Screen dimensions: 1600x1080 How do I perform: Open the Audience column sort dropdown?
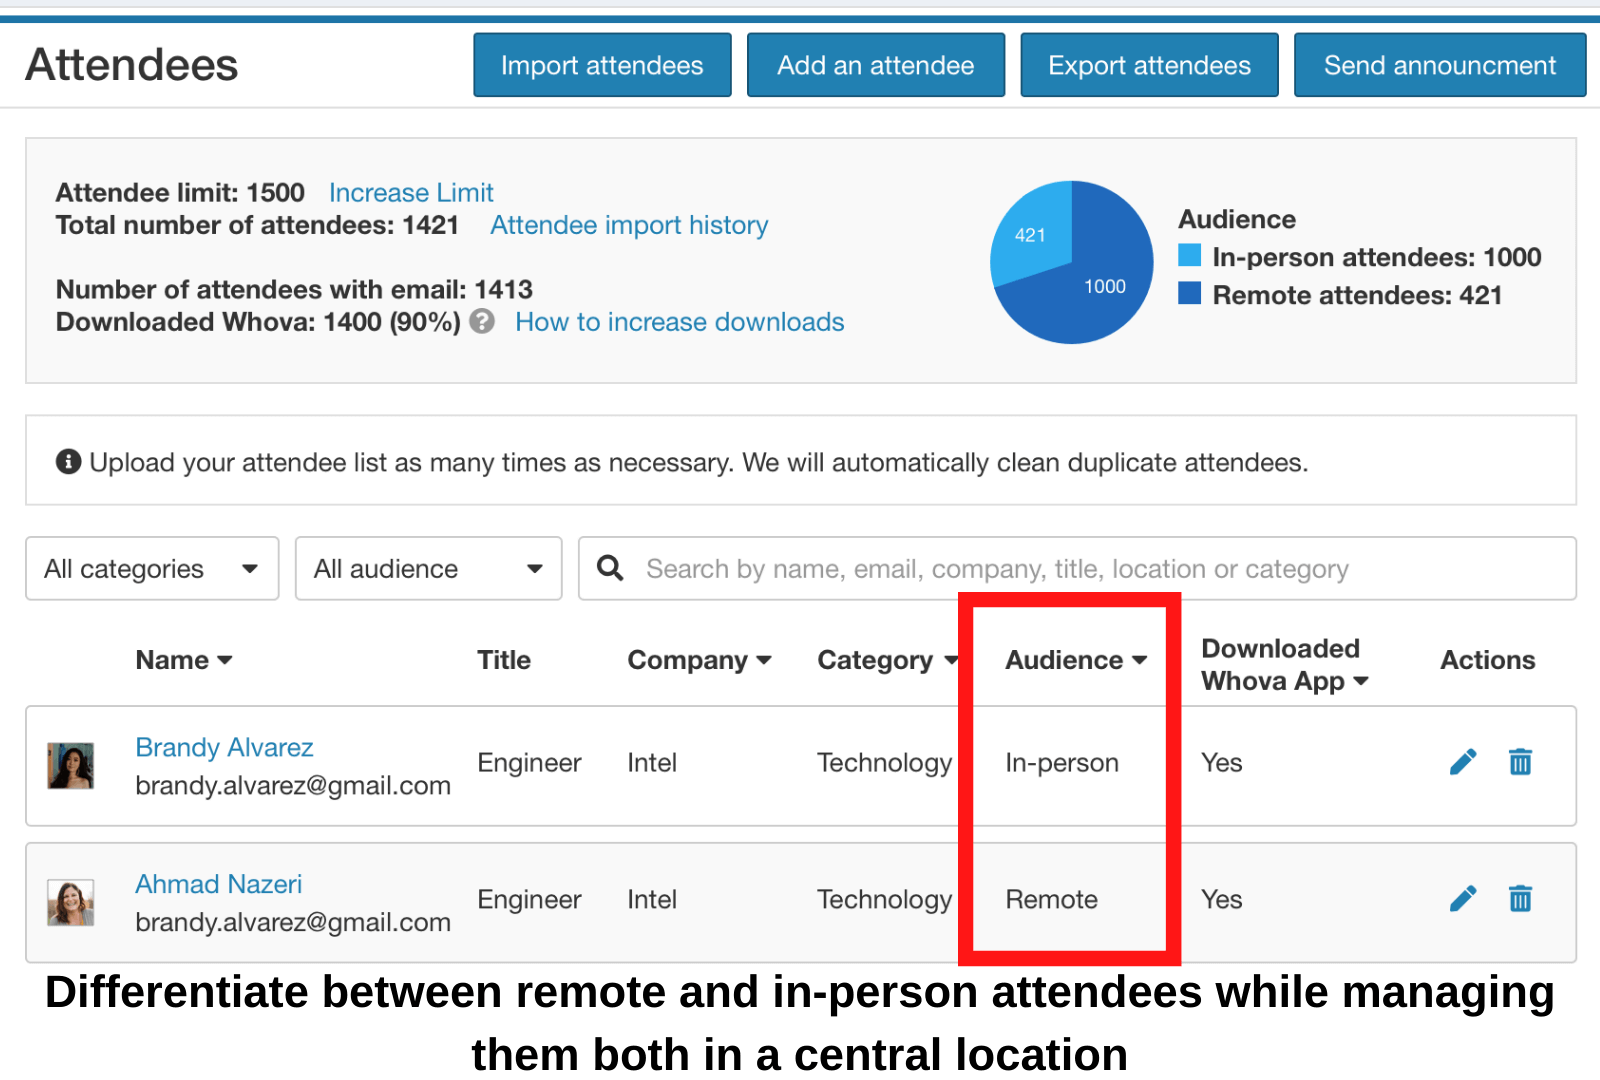1140,660
